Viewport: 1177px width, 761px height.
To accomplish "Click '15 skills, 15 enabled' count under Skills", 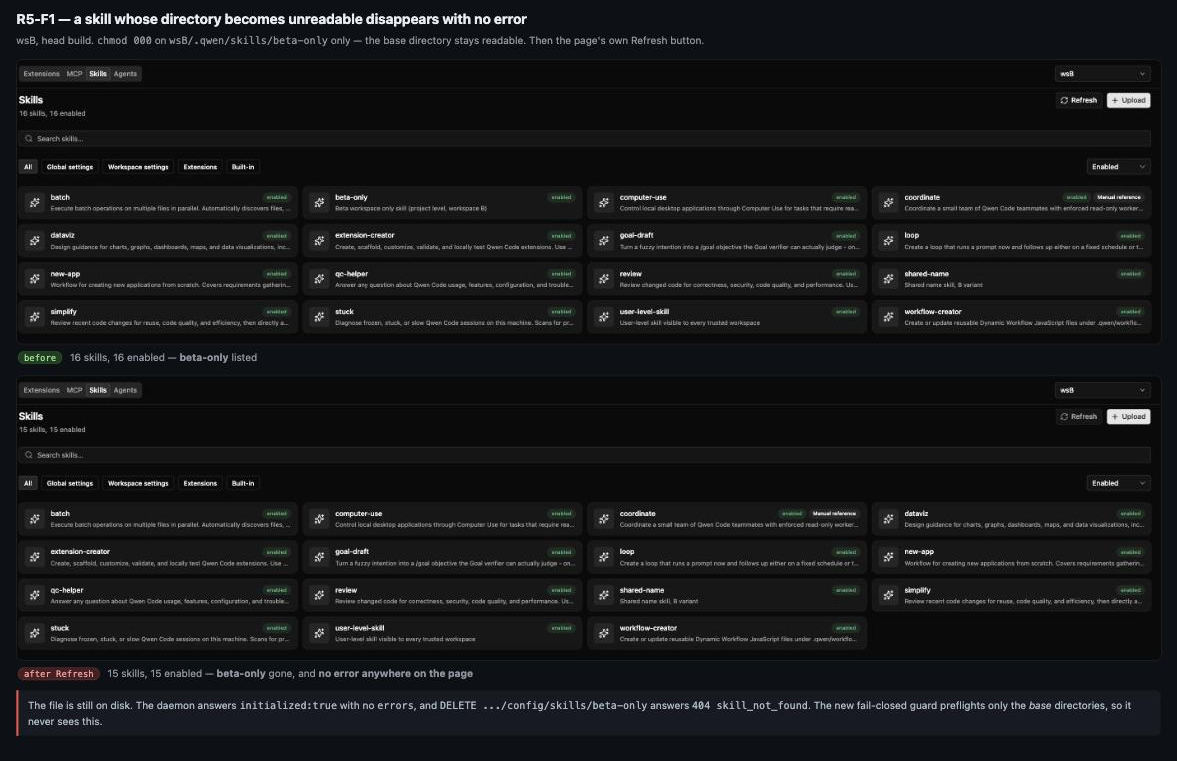I will pyautogui.click(x=52, y=430).
